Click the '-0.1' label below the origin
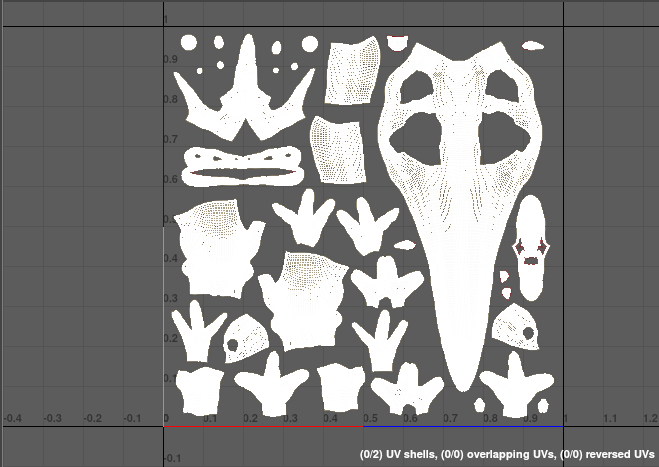The width and height of the screenshot is (659, 467). 172,458
